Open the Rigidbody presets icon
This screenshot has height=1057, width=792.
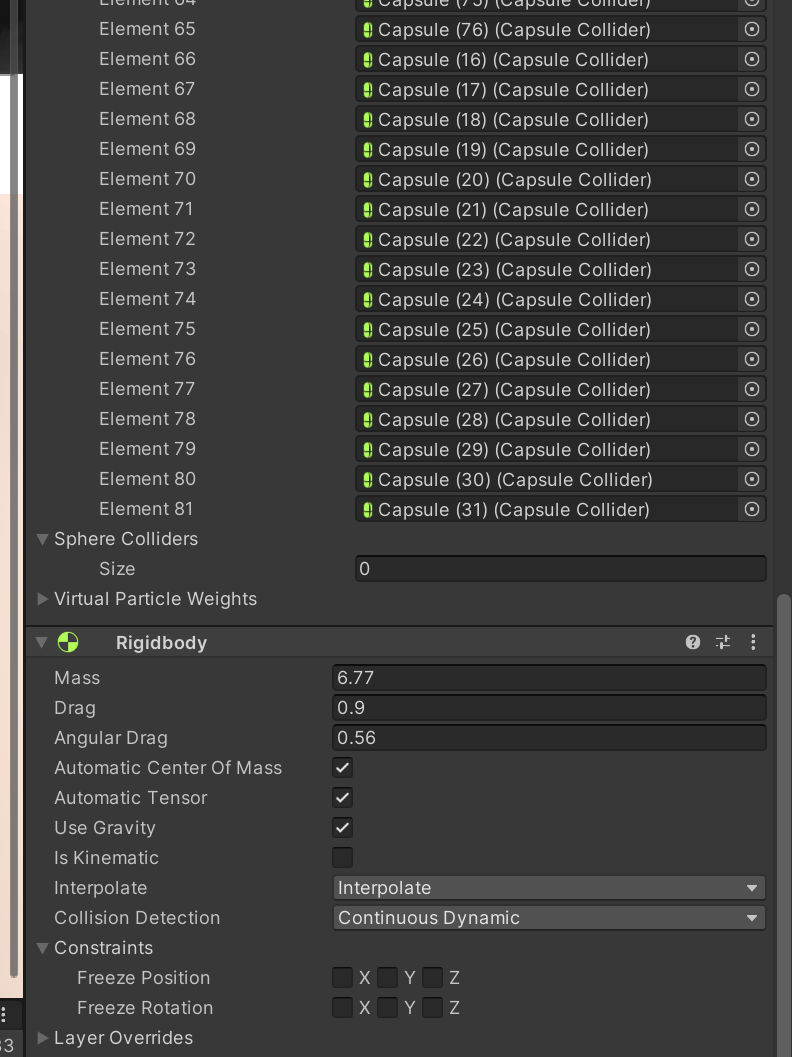(x=723, y=642)
